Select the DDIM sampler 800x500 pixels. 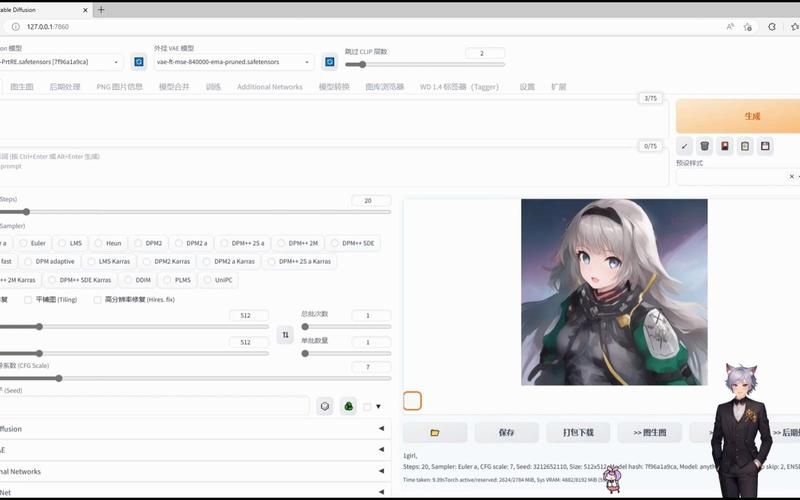tap(138, 280)
